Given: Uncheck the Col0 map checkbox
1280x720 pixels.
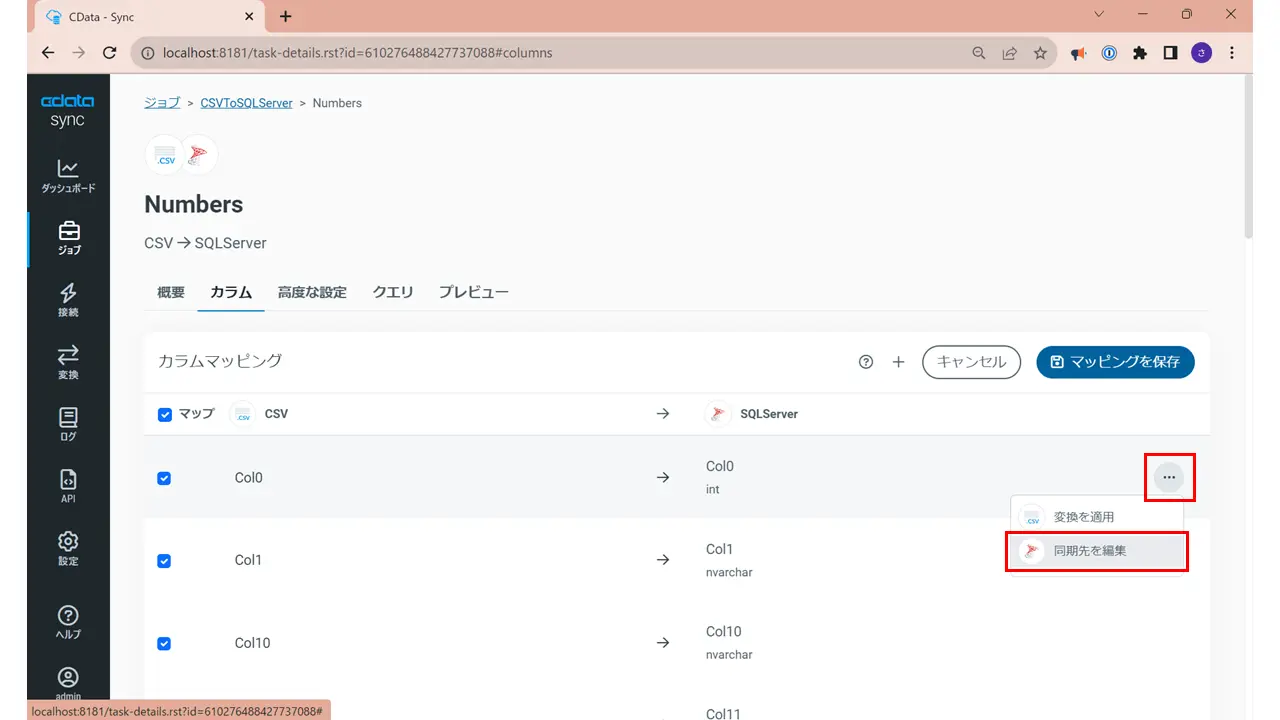Looking at the screenshot, I should click(x=164, y=478).
